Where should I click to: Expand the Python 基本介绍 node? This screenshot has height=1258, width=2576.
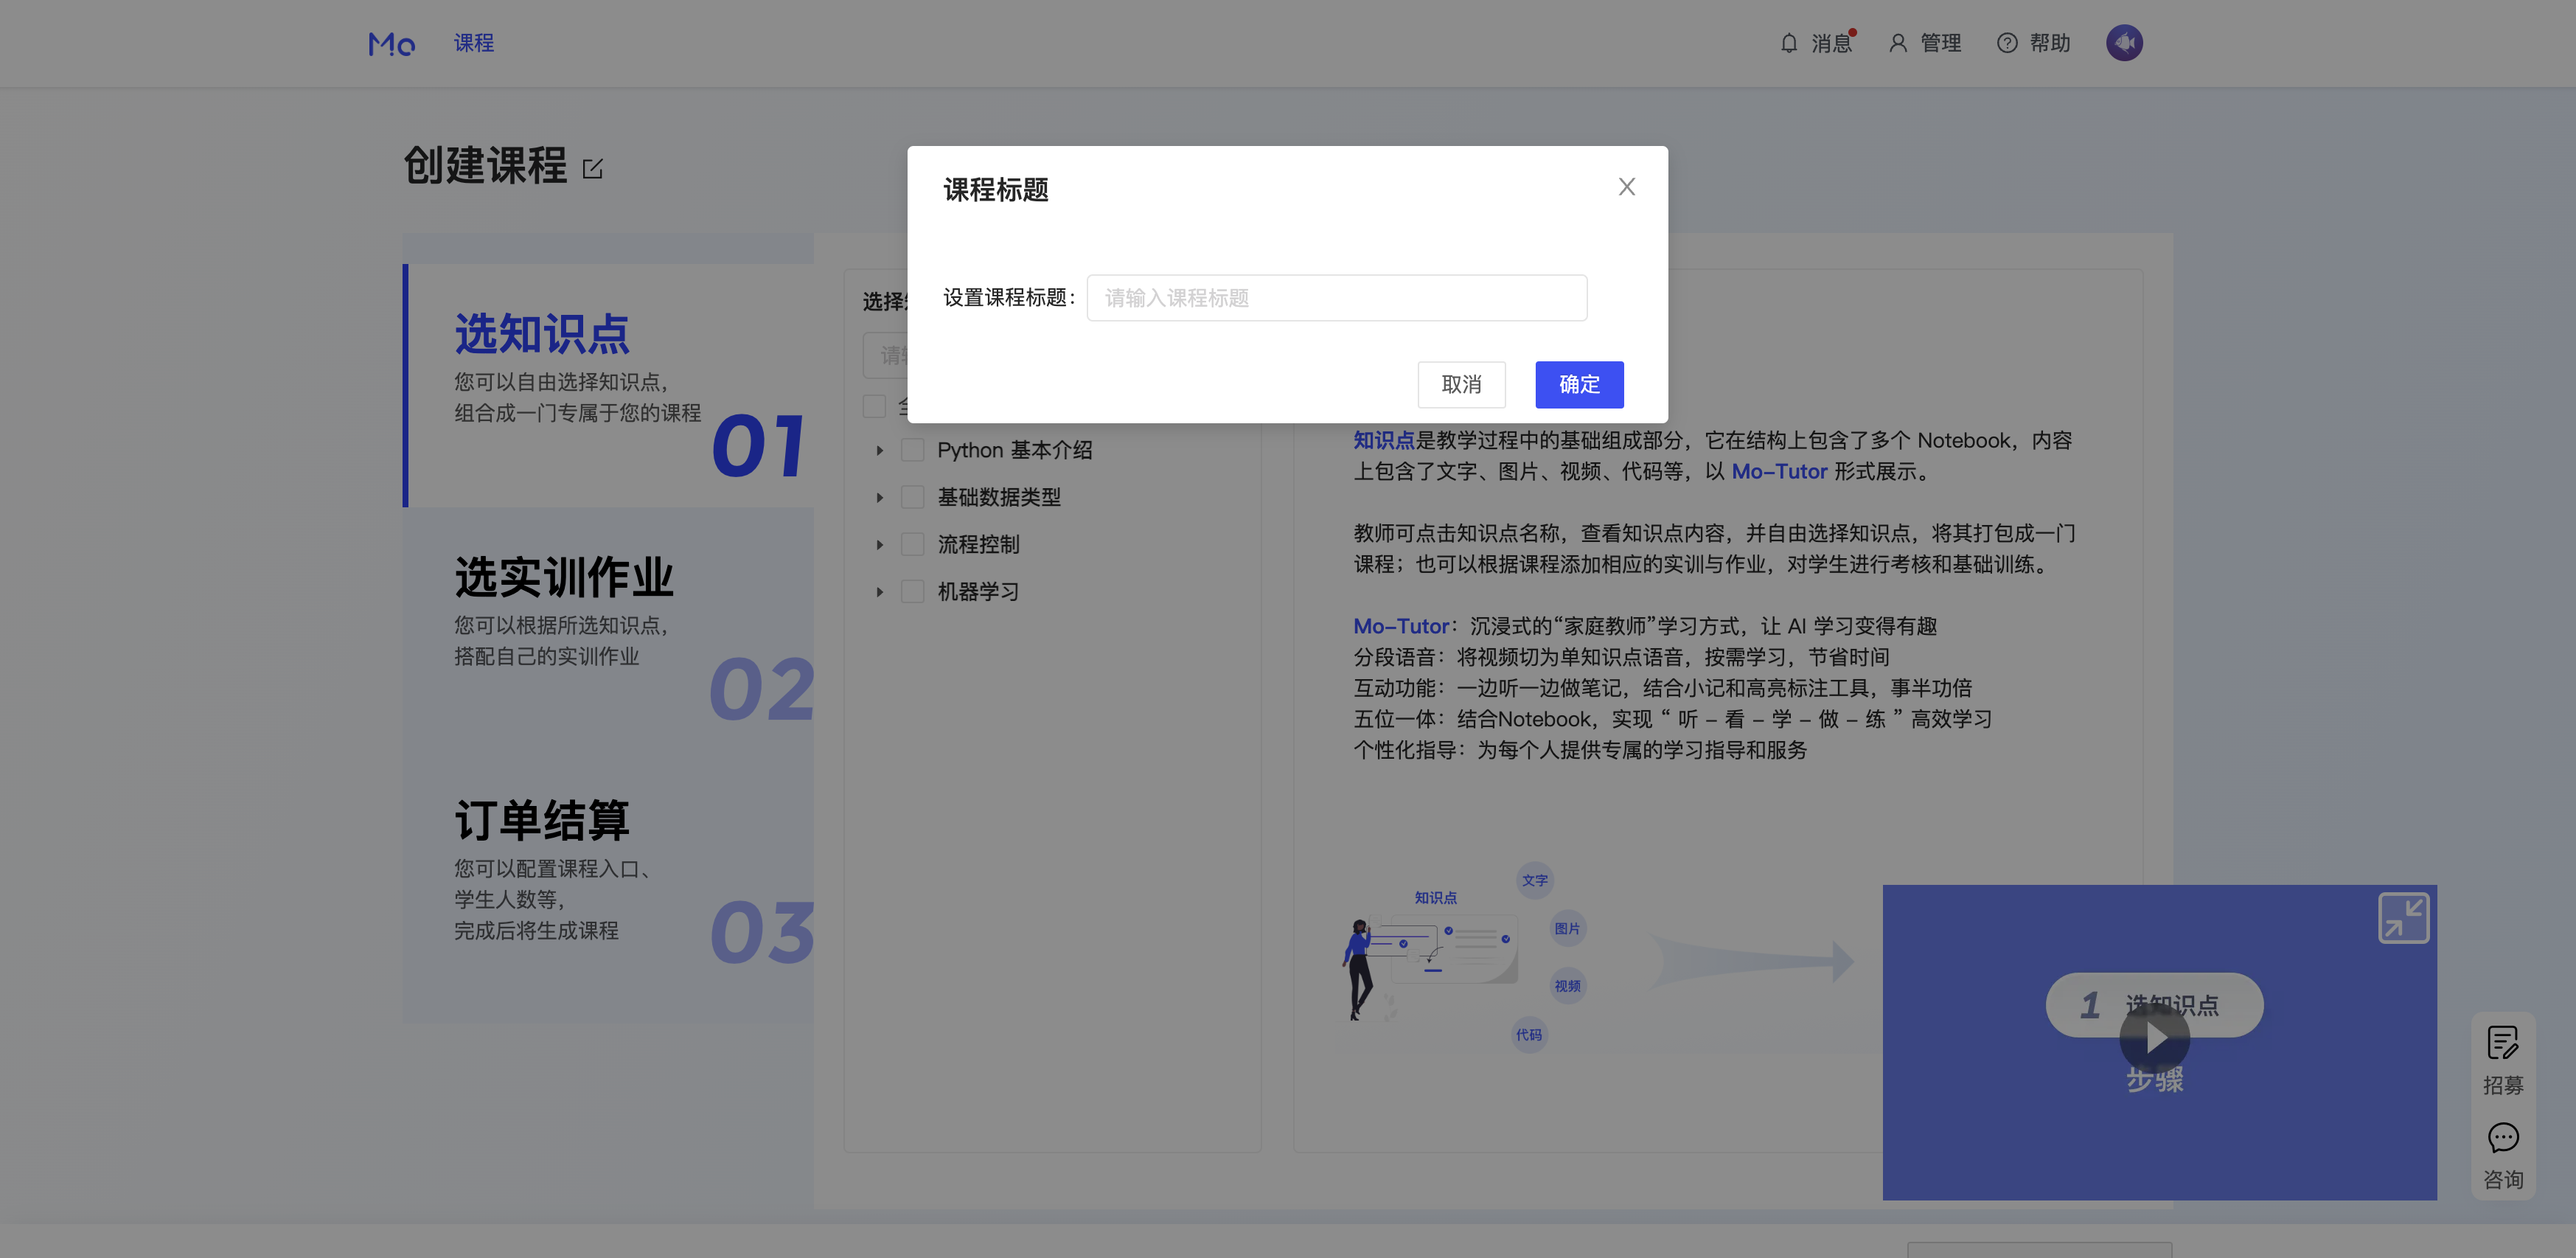879,451
